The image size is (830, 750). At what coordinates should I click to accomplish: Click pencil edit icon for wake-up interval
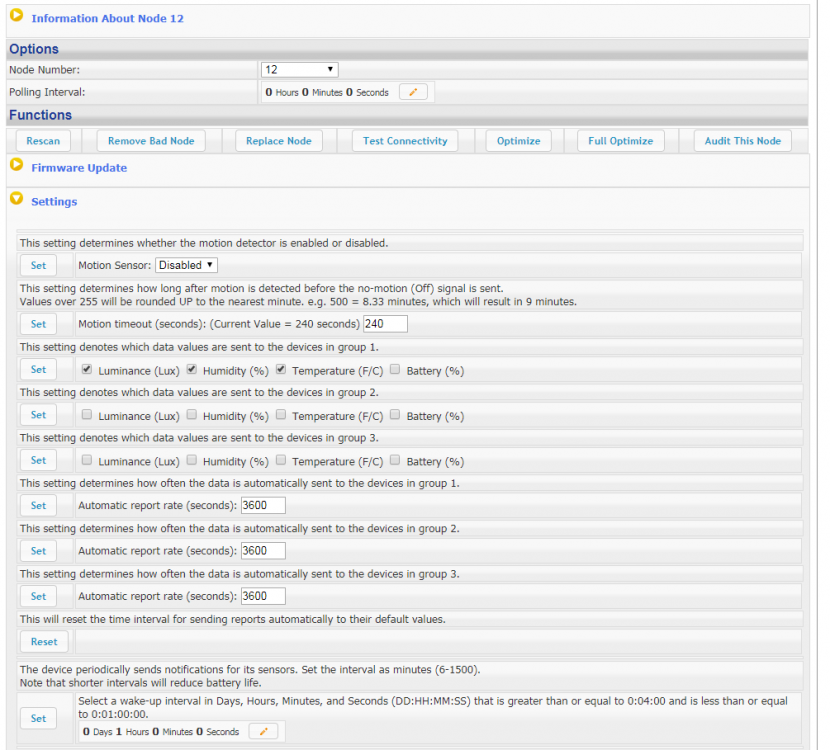pyautogui.click(x=264, y=731)
